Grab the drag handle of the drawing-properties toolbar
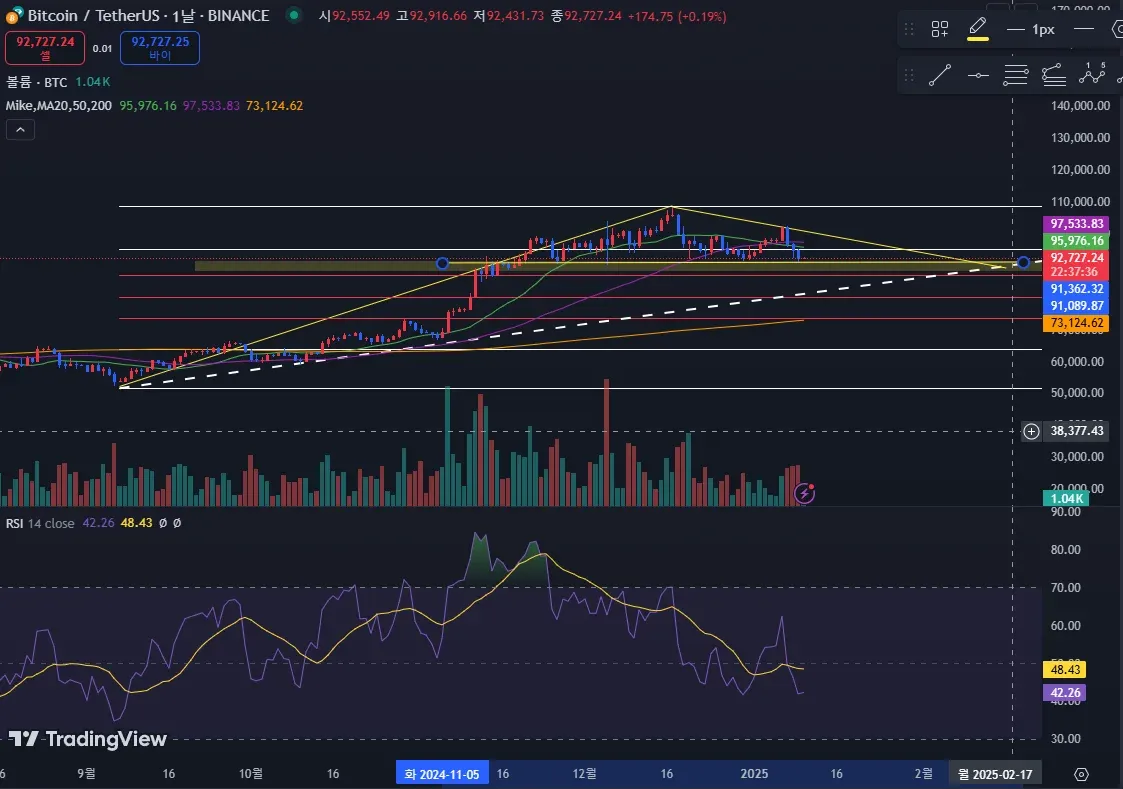 [x=909, y=29]
